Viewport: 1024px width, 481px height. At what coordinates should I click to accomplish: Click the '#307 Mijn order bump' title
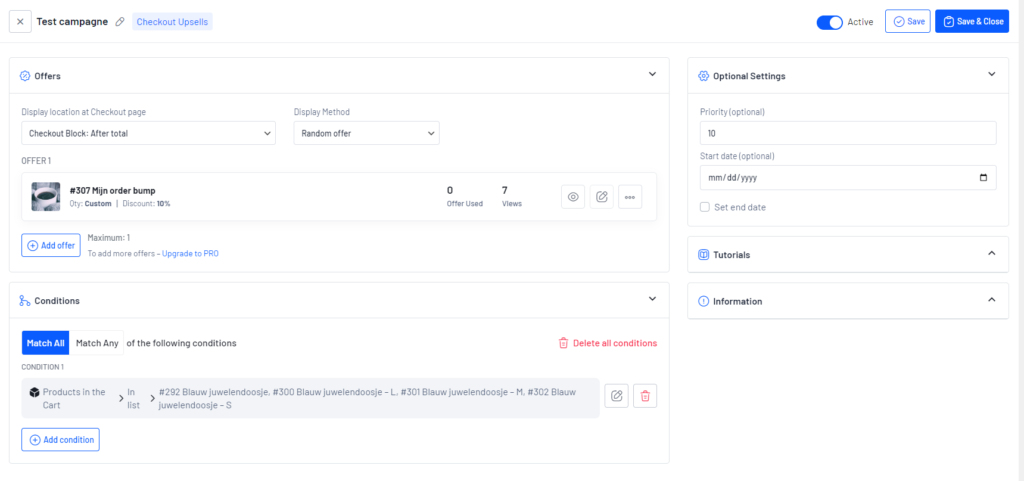click(x=112, y=191)
